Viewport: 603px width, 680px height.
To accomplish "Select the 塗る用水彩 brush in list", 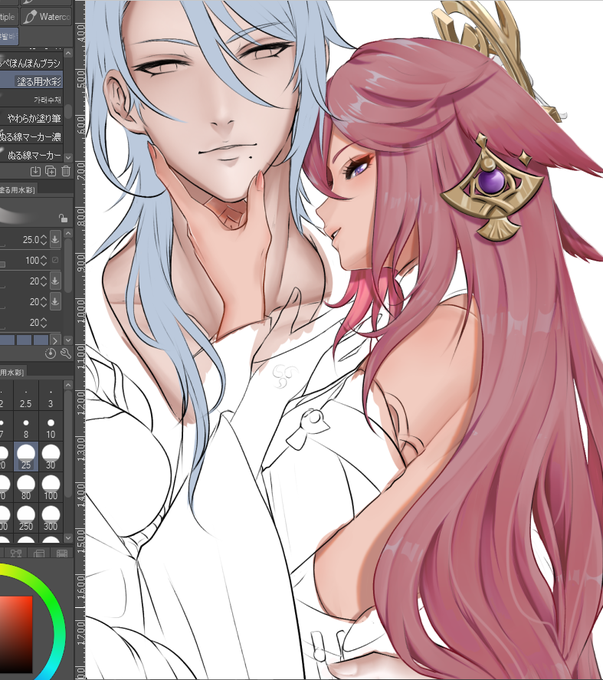I will 32,81.
